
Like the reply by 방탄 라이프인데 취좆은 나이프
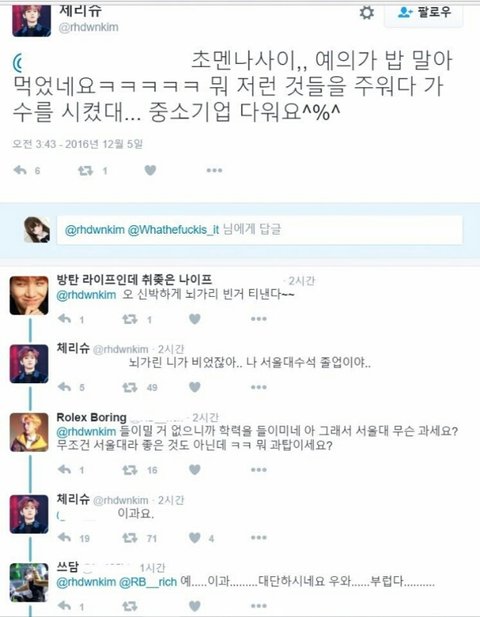(x=195, y=319)
